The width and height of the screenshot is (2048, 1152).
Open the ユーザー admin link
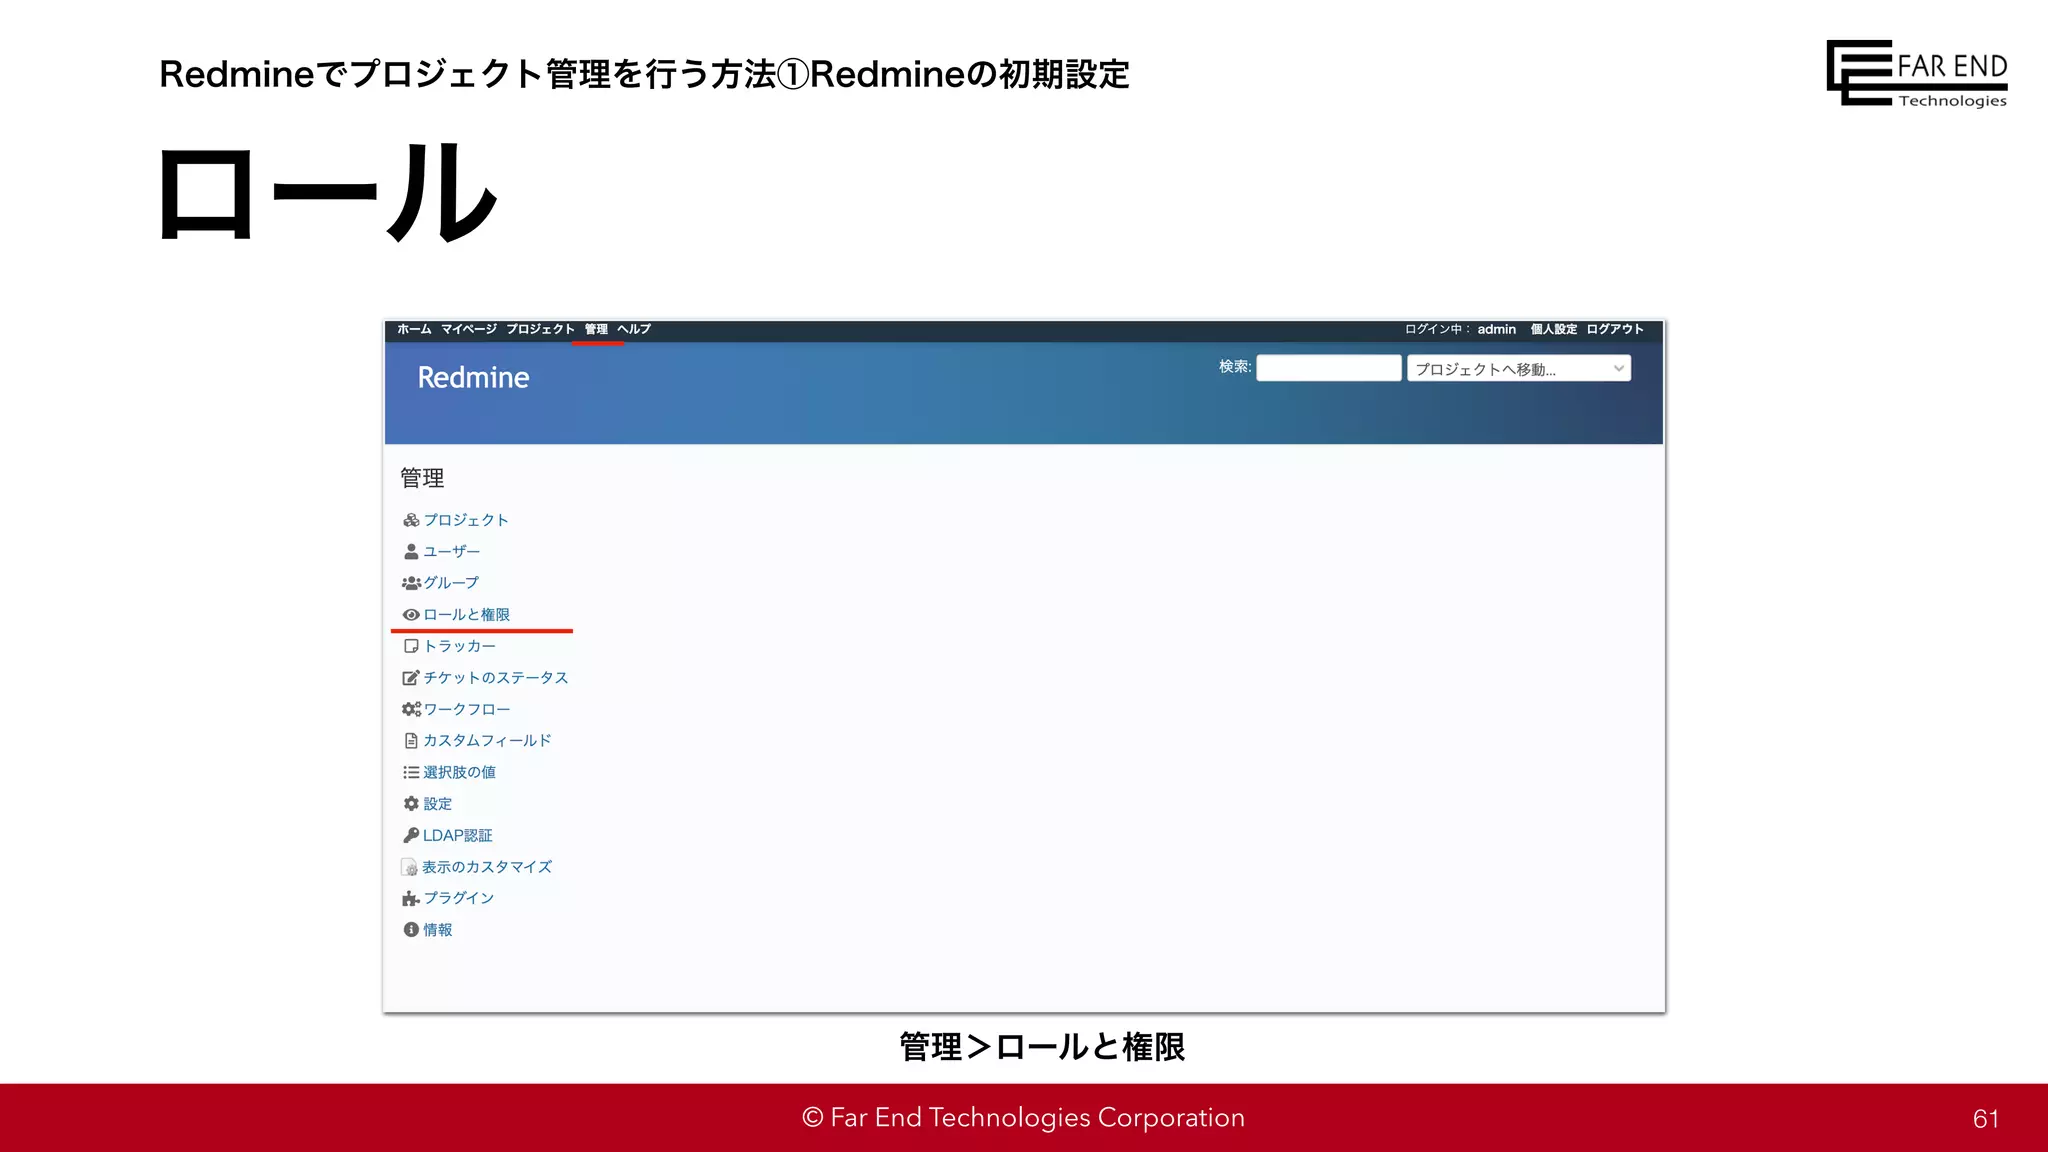point(452,551)
